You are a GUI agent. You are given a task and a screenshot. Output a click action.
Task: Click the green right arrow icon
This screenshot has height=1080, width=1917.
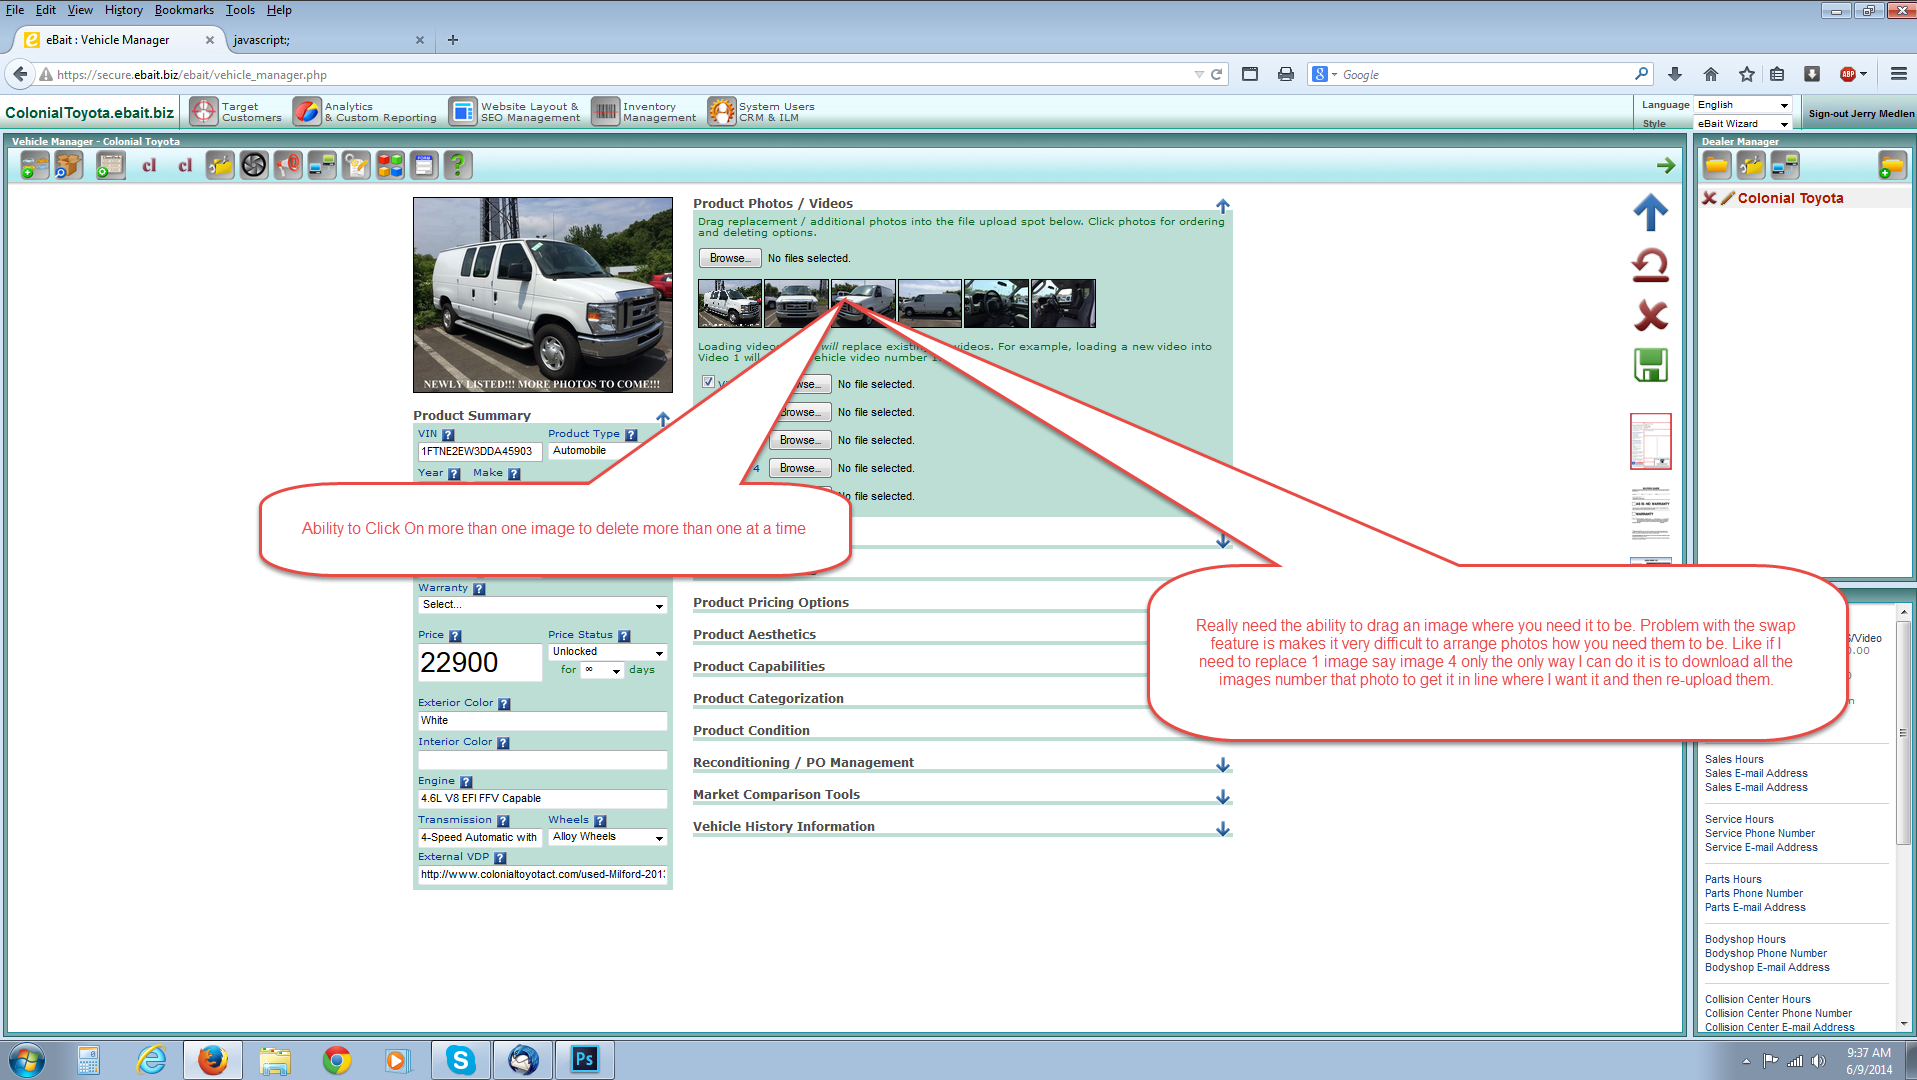1665,165
